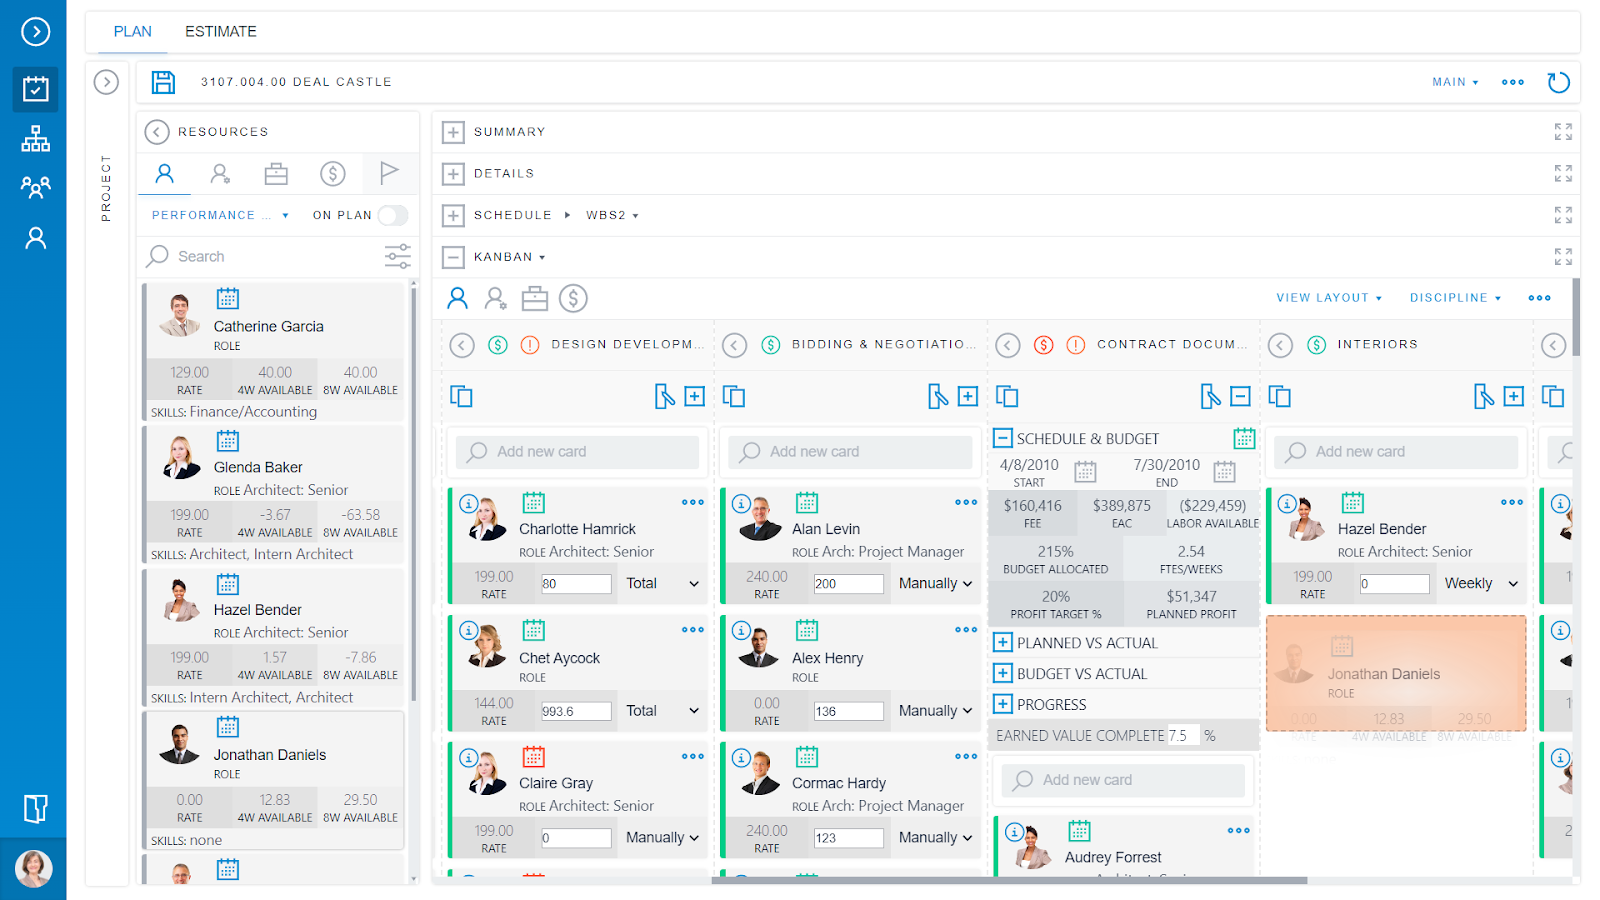The width and height of the screenshot is (1600, 900).
Task: Switch to the ESTIMATE tab
Action: [x=221, y=32]
